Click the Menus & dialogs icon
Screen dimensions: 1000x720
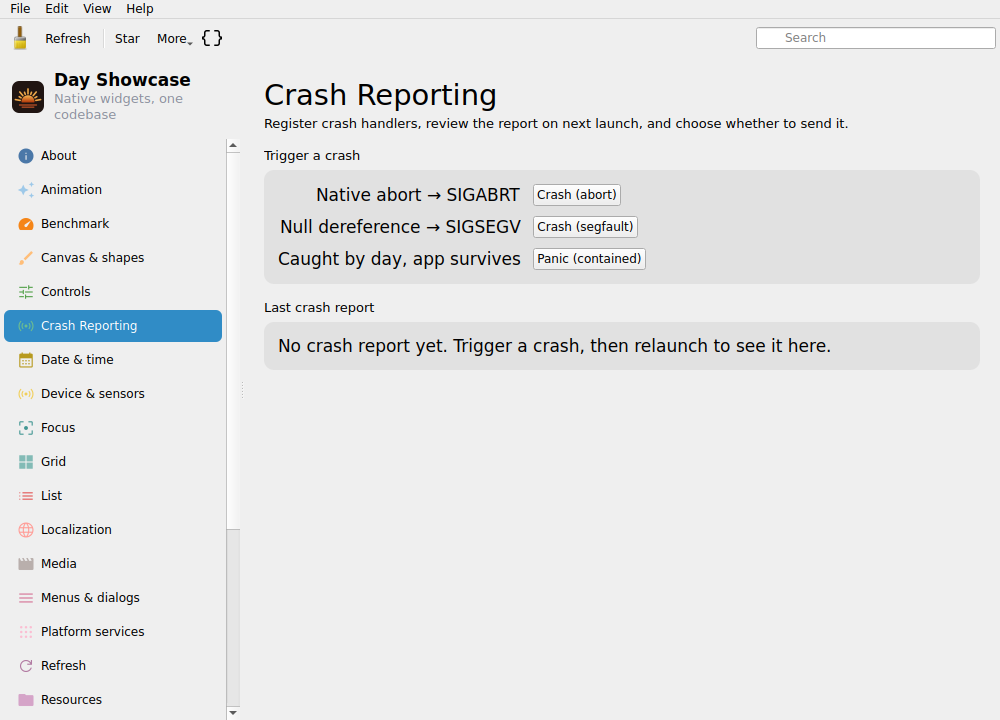coord(26,598)
